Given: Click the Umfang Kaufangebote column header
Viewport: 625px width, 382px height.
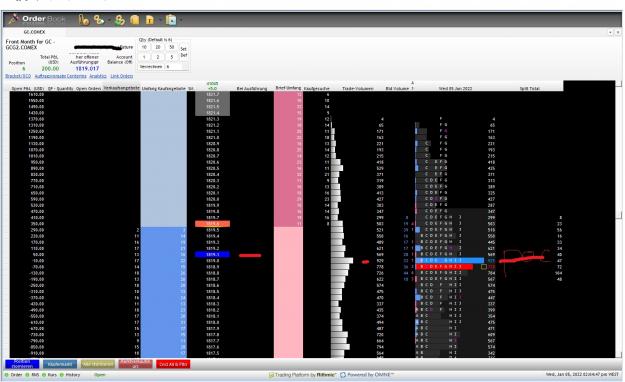Looking at the screenshot, I should pyautogui.click(x=163, y=88).
